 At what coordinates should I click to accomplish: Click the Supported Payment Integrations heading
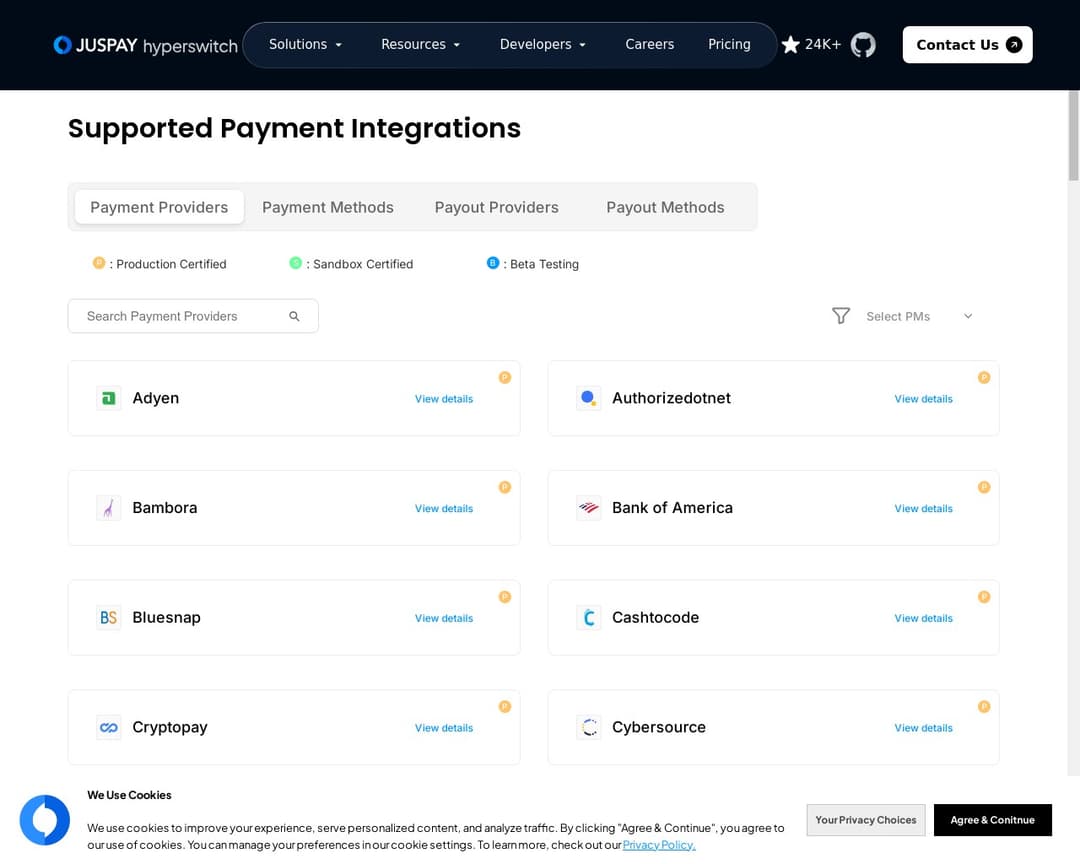(294, 129)
